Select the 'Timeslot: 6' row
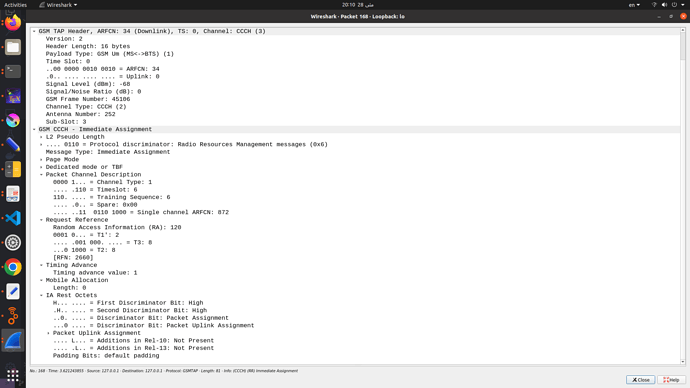This screenshot has width=690, height=388. 355,190
